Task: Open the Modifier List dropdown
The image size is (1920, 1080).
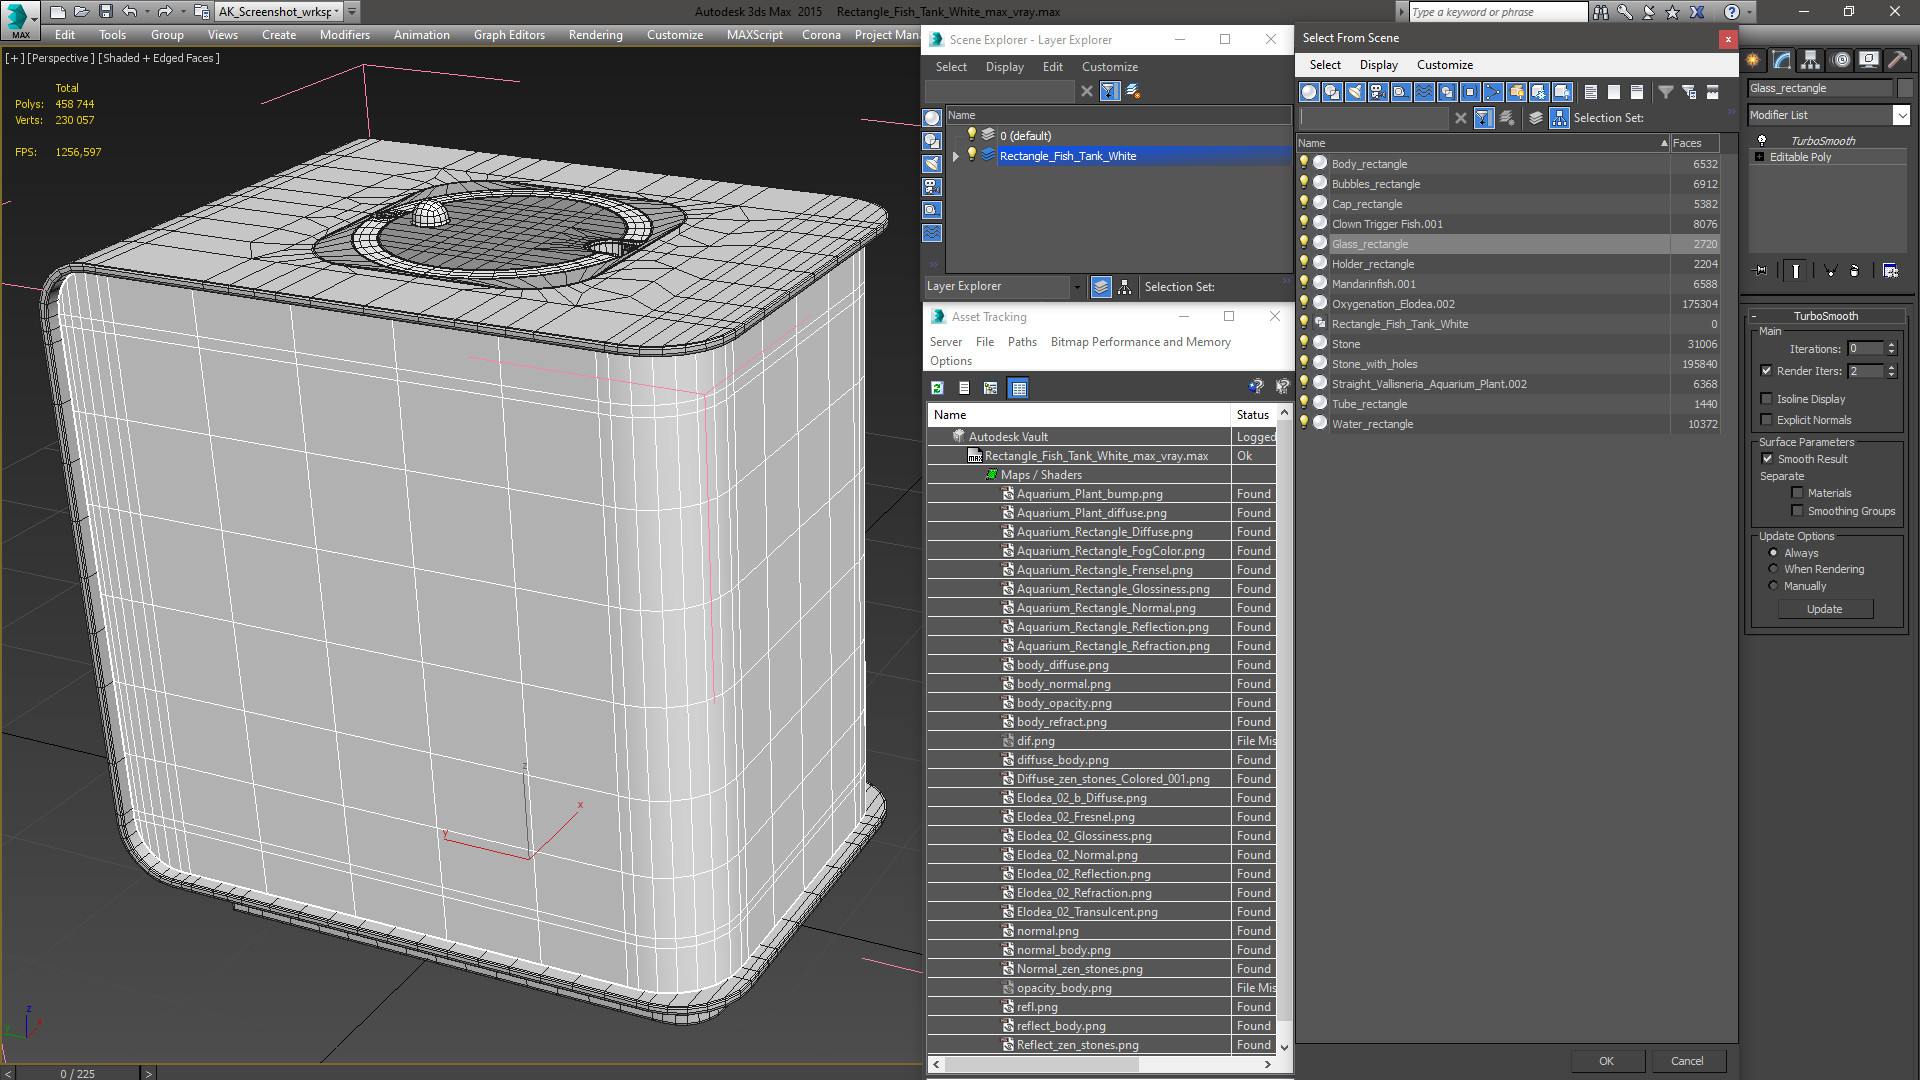Action: point(1901,115)
